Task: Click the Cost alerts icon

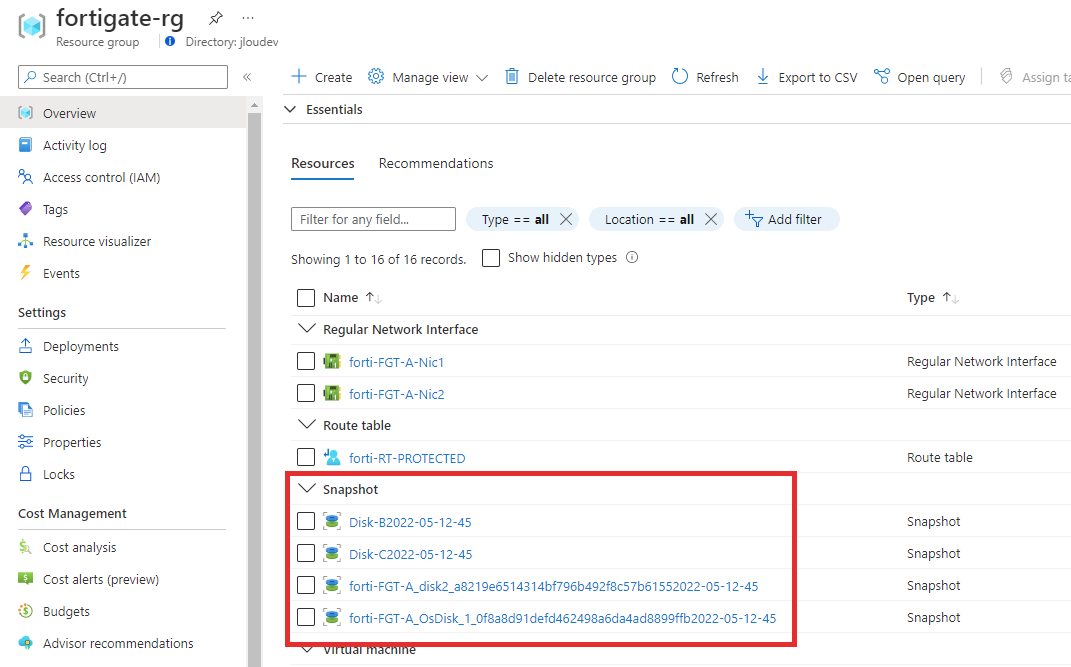Action: (x=26, y=579)
